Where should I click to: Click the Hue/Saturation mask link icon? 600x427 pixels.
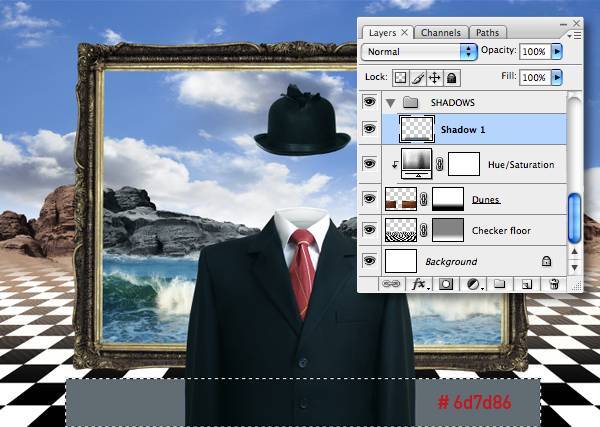440,164
